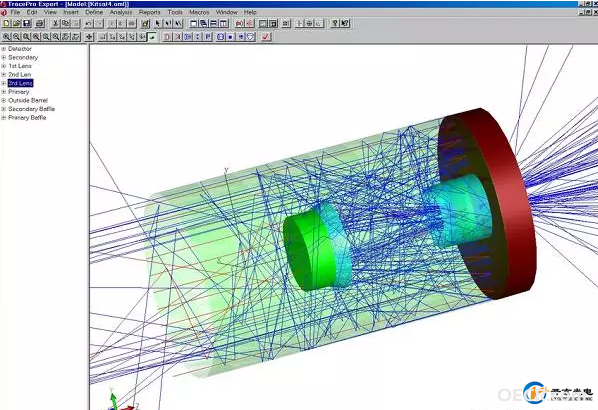598x410 pixels.
Task: Save the model with floppy disk icon
Action: (x=26, y=24)
